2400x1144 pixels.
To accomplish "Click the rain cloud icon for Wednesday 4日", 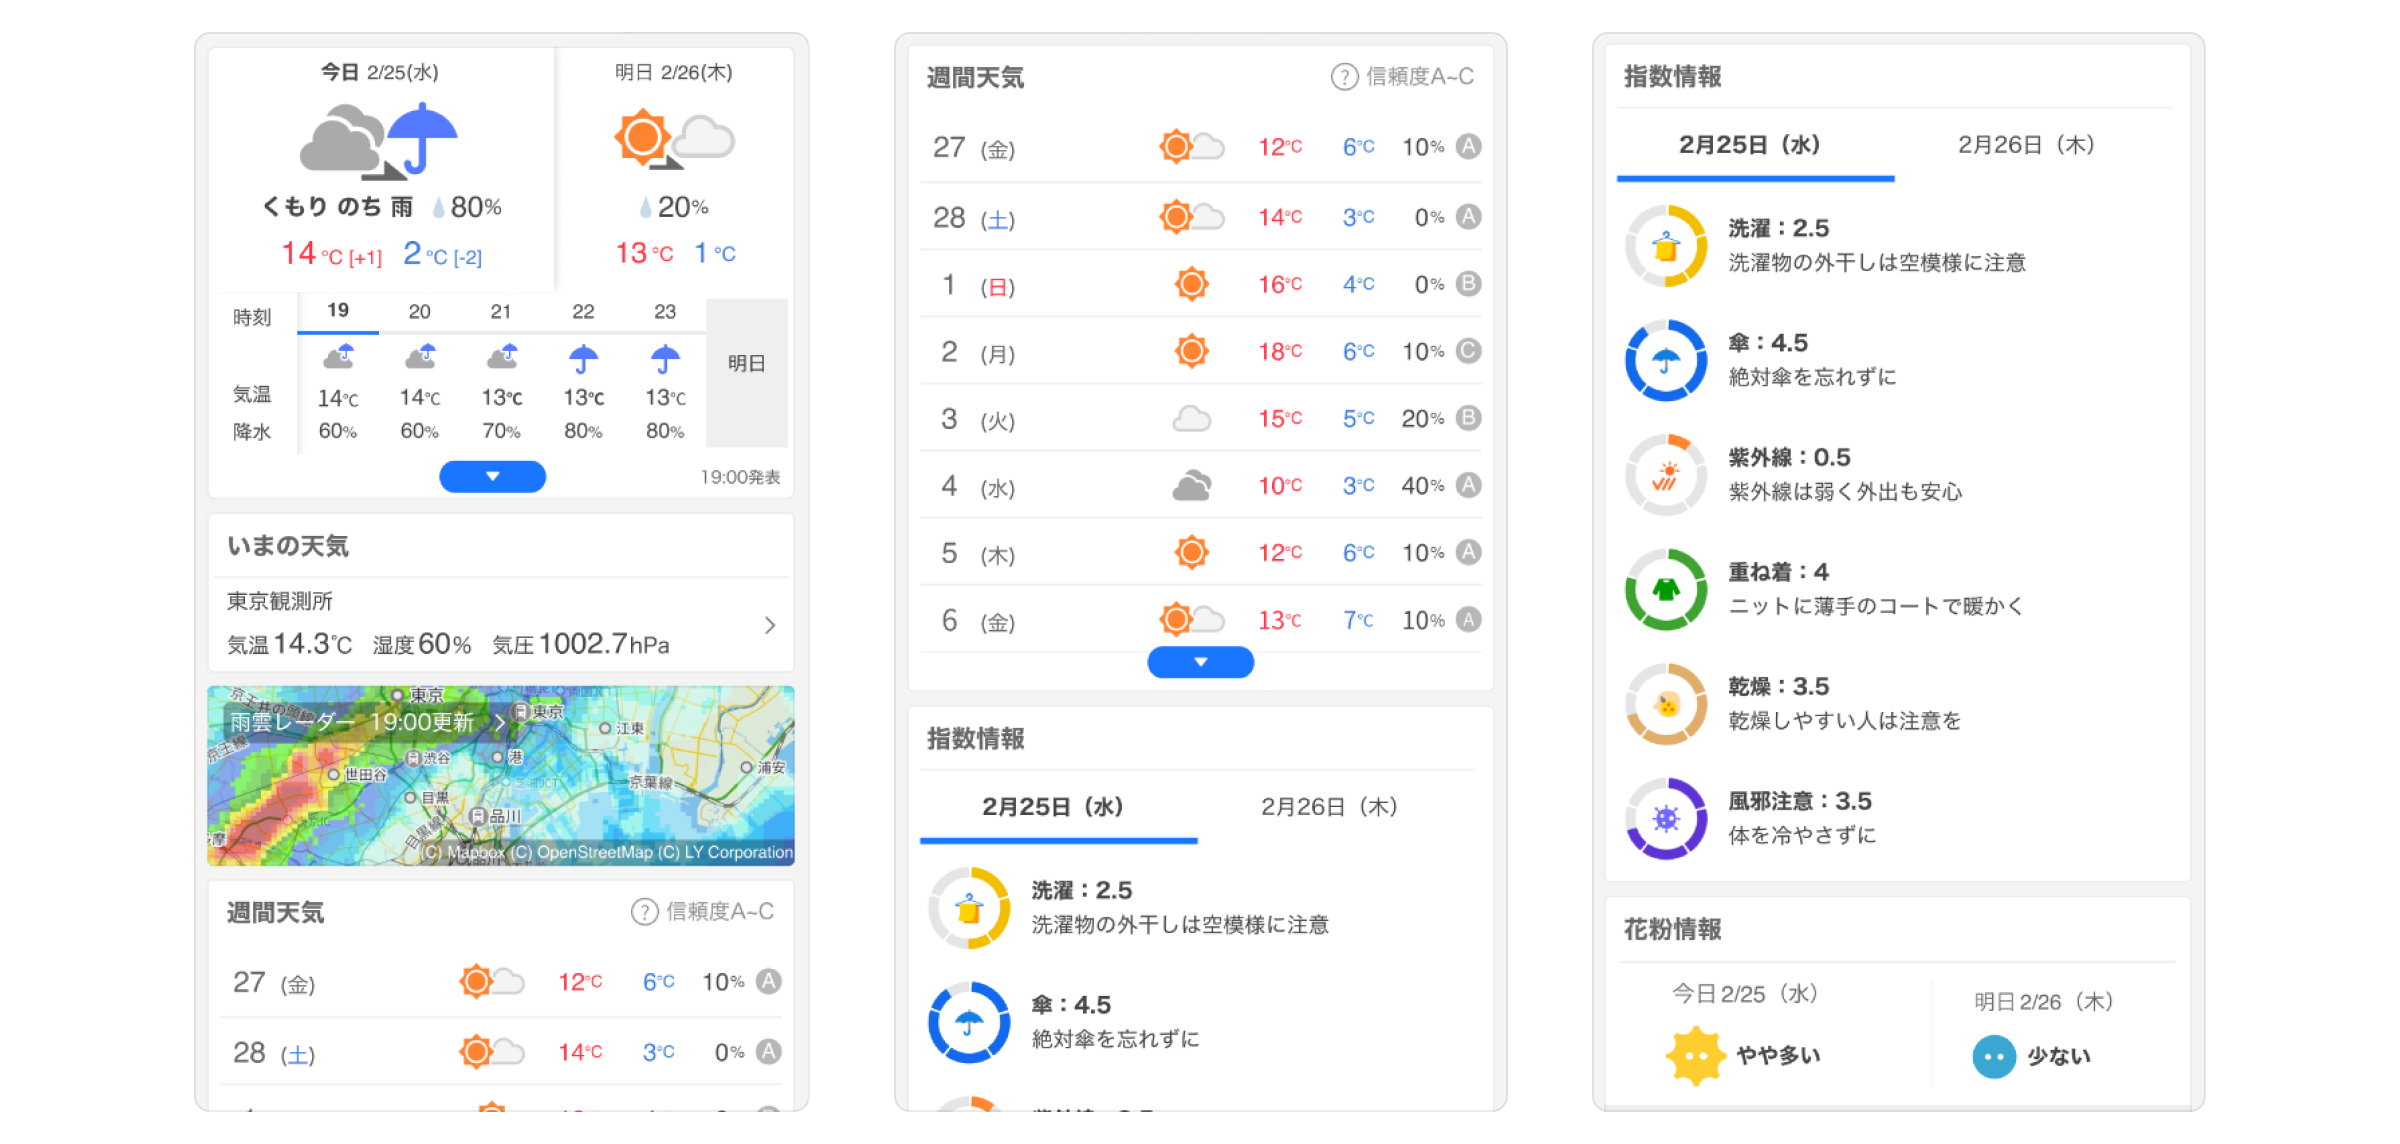I will pos(1192,485).
